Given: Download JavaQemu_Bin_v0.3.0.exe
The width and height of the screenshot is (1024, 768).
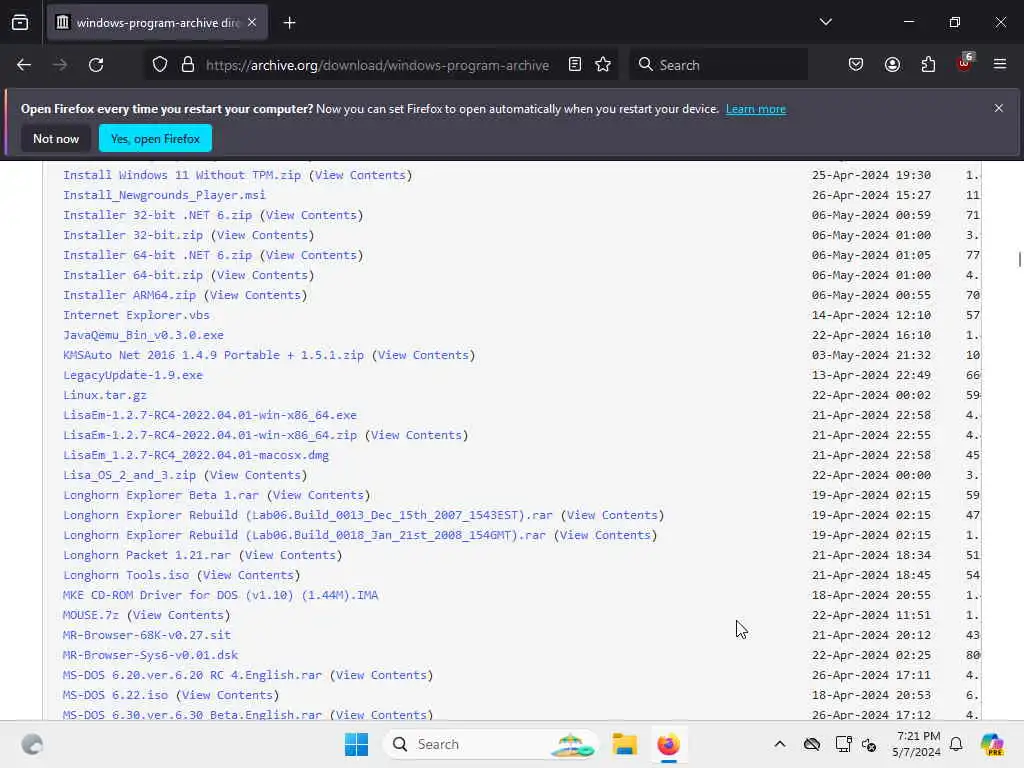Looking at the screenshot, I should click(x=144, y=335).
